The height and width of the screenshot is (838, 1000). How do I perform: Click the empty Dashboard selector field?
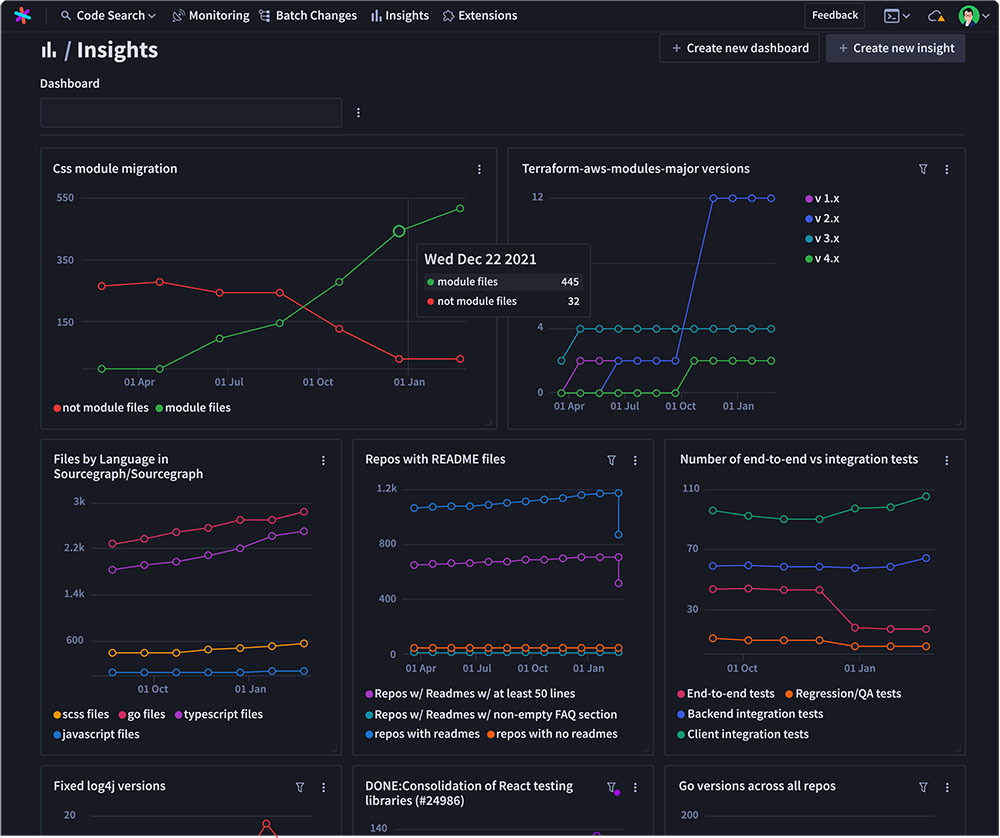(x=190, y=112)
